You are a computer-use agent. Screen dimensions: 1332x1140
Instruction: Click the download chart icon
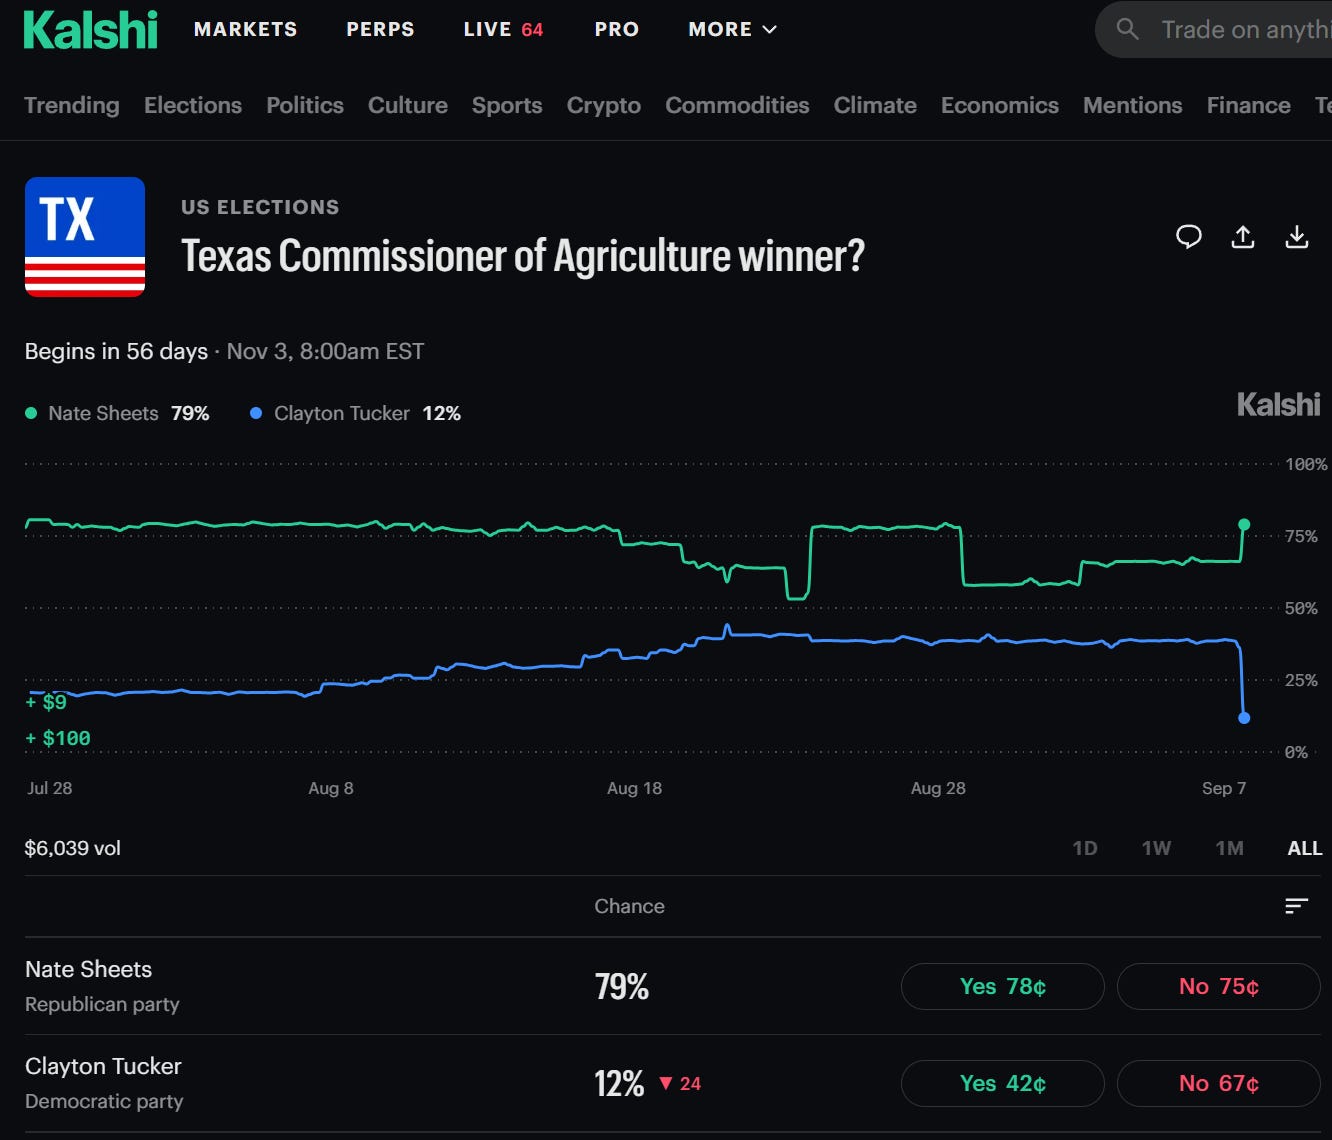tap(1297, 237)
